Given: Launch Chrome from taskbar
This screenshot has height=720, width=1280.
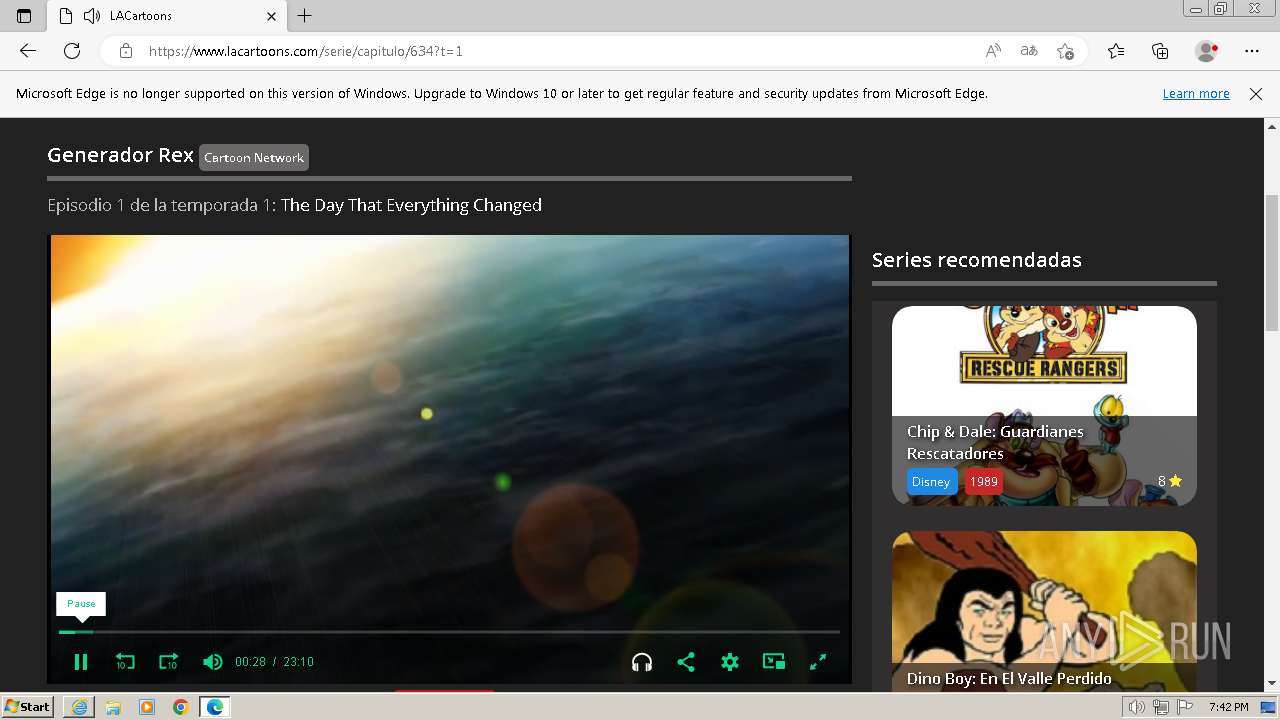Looking at the screenshot, I should tap(180, 707).
